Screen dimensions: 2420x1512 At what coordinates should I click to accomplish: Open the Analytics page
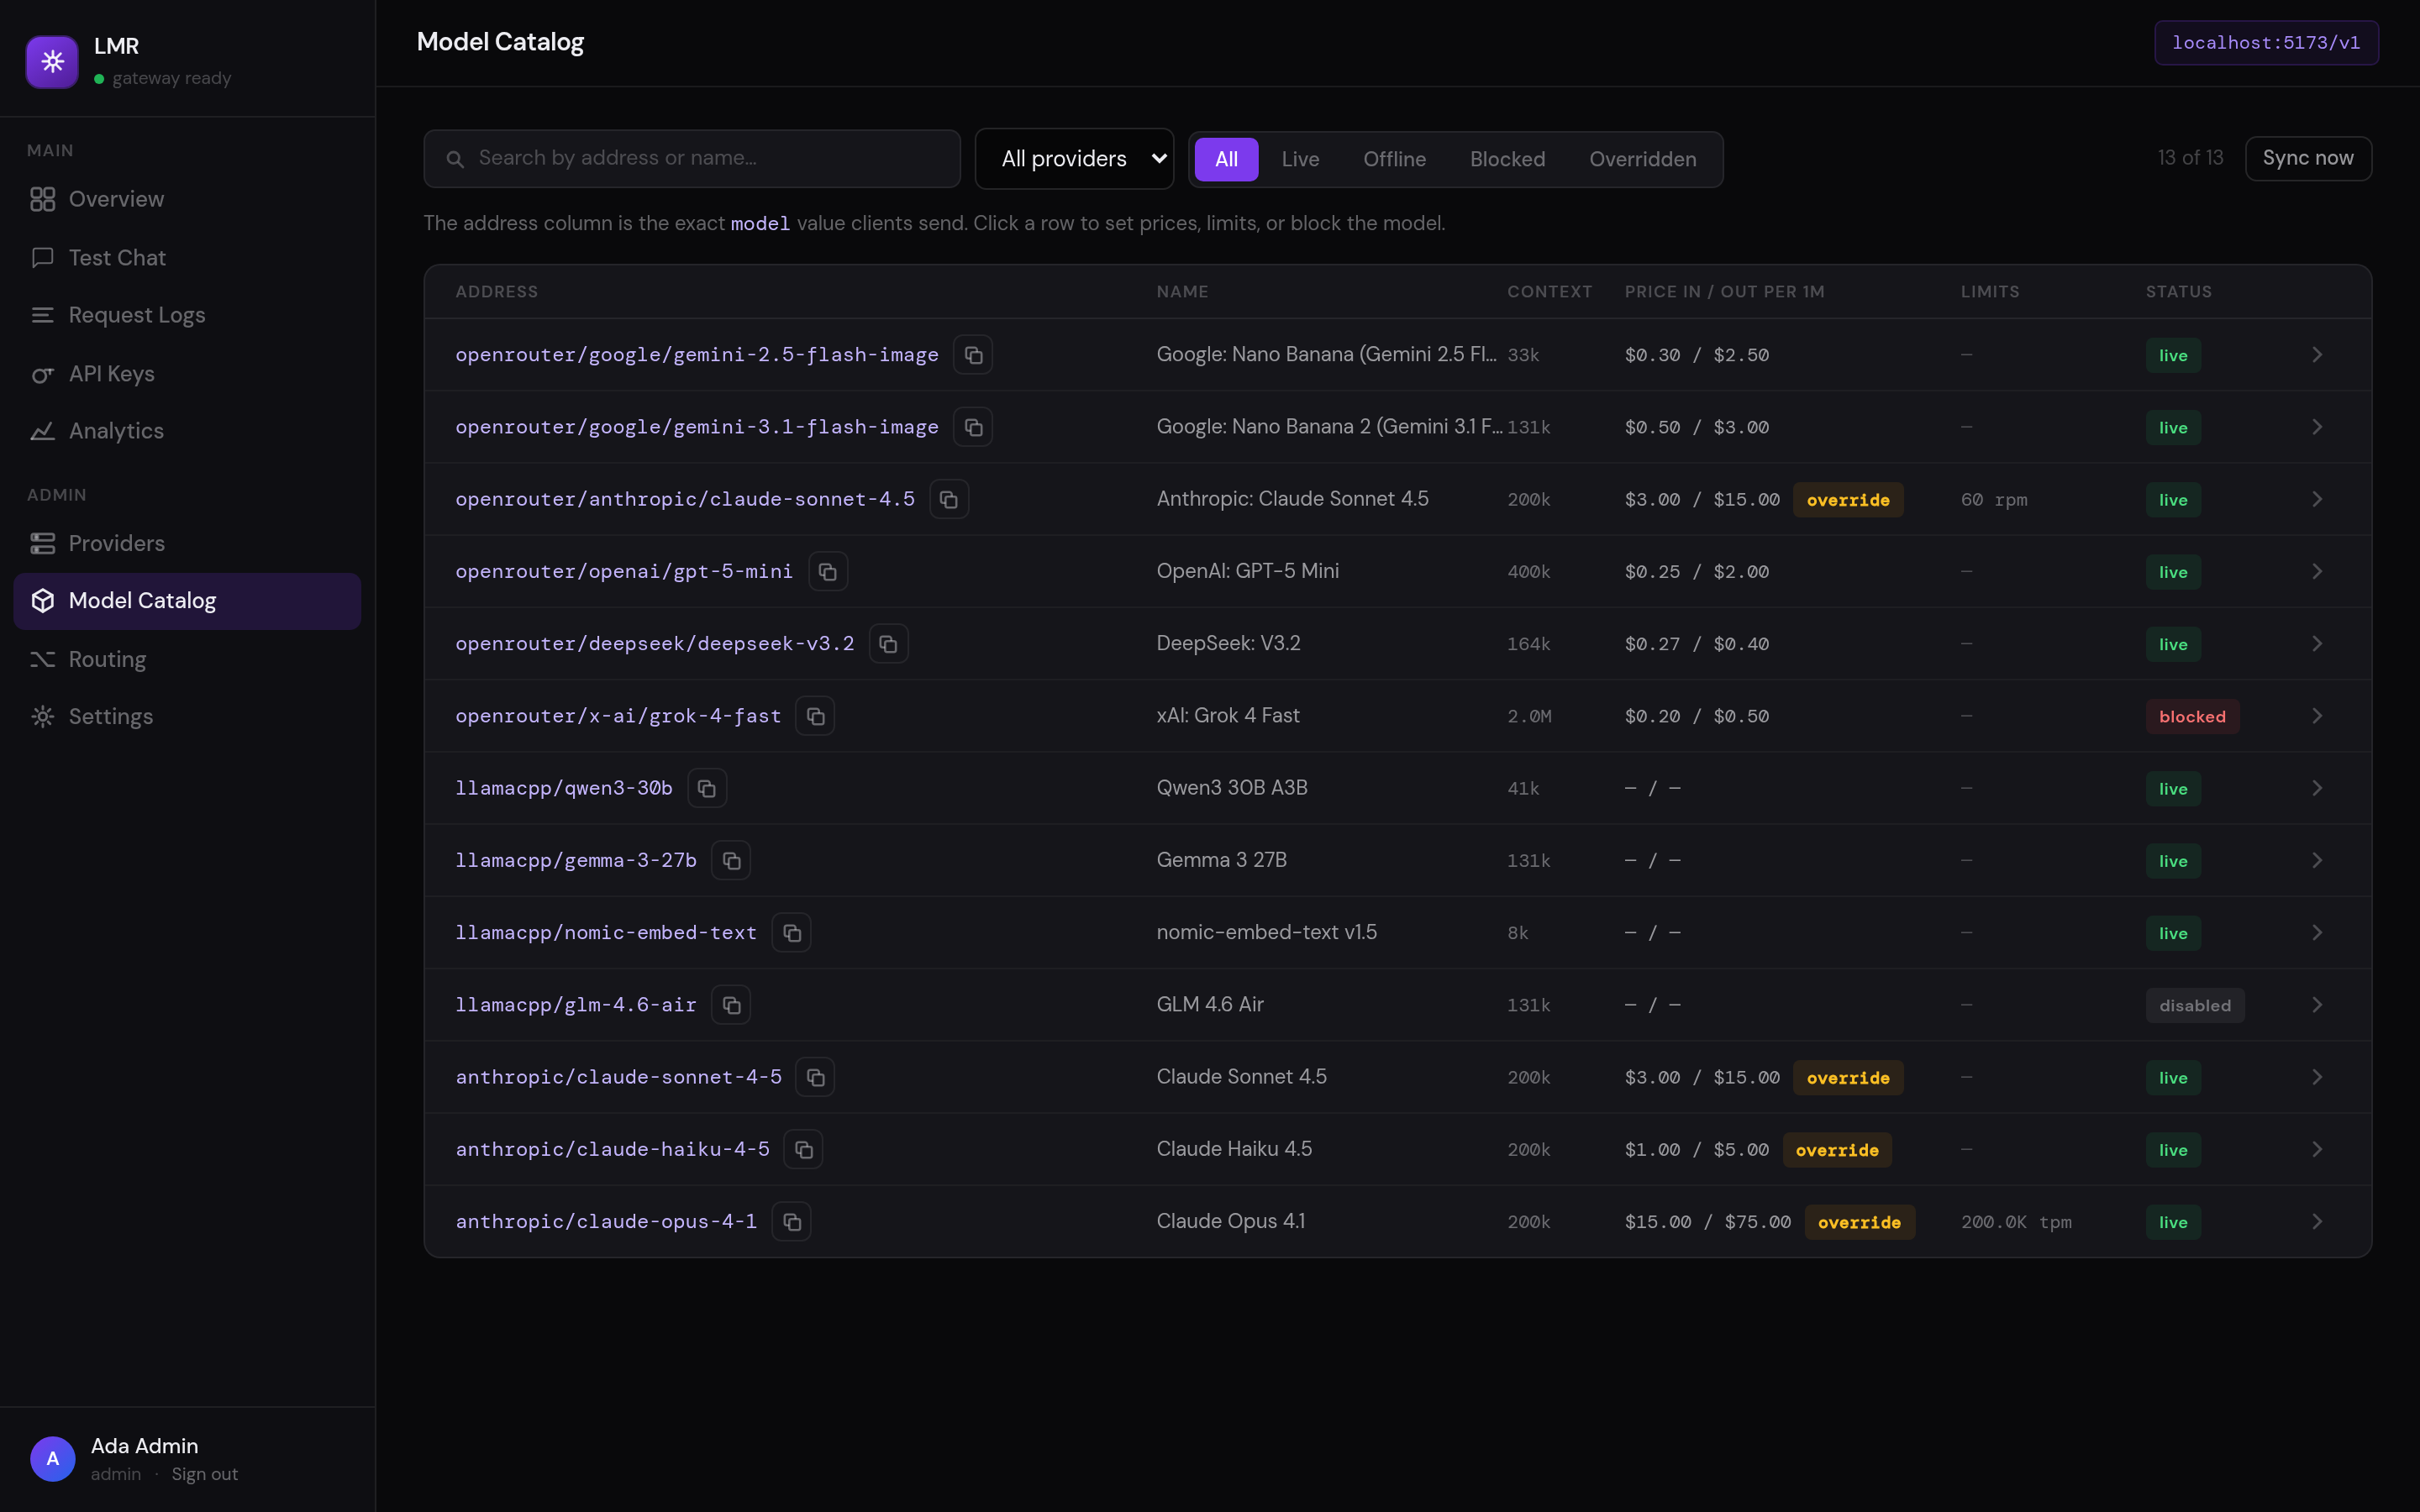tap(187, 431)
